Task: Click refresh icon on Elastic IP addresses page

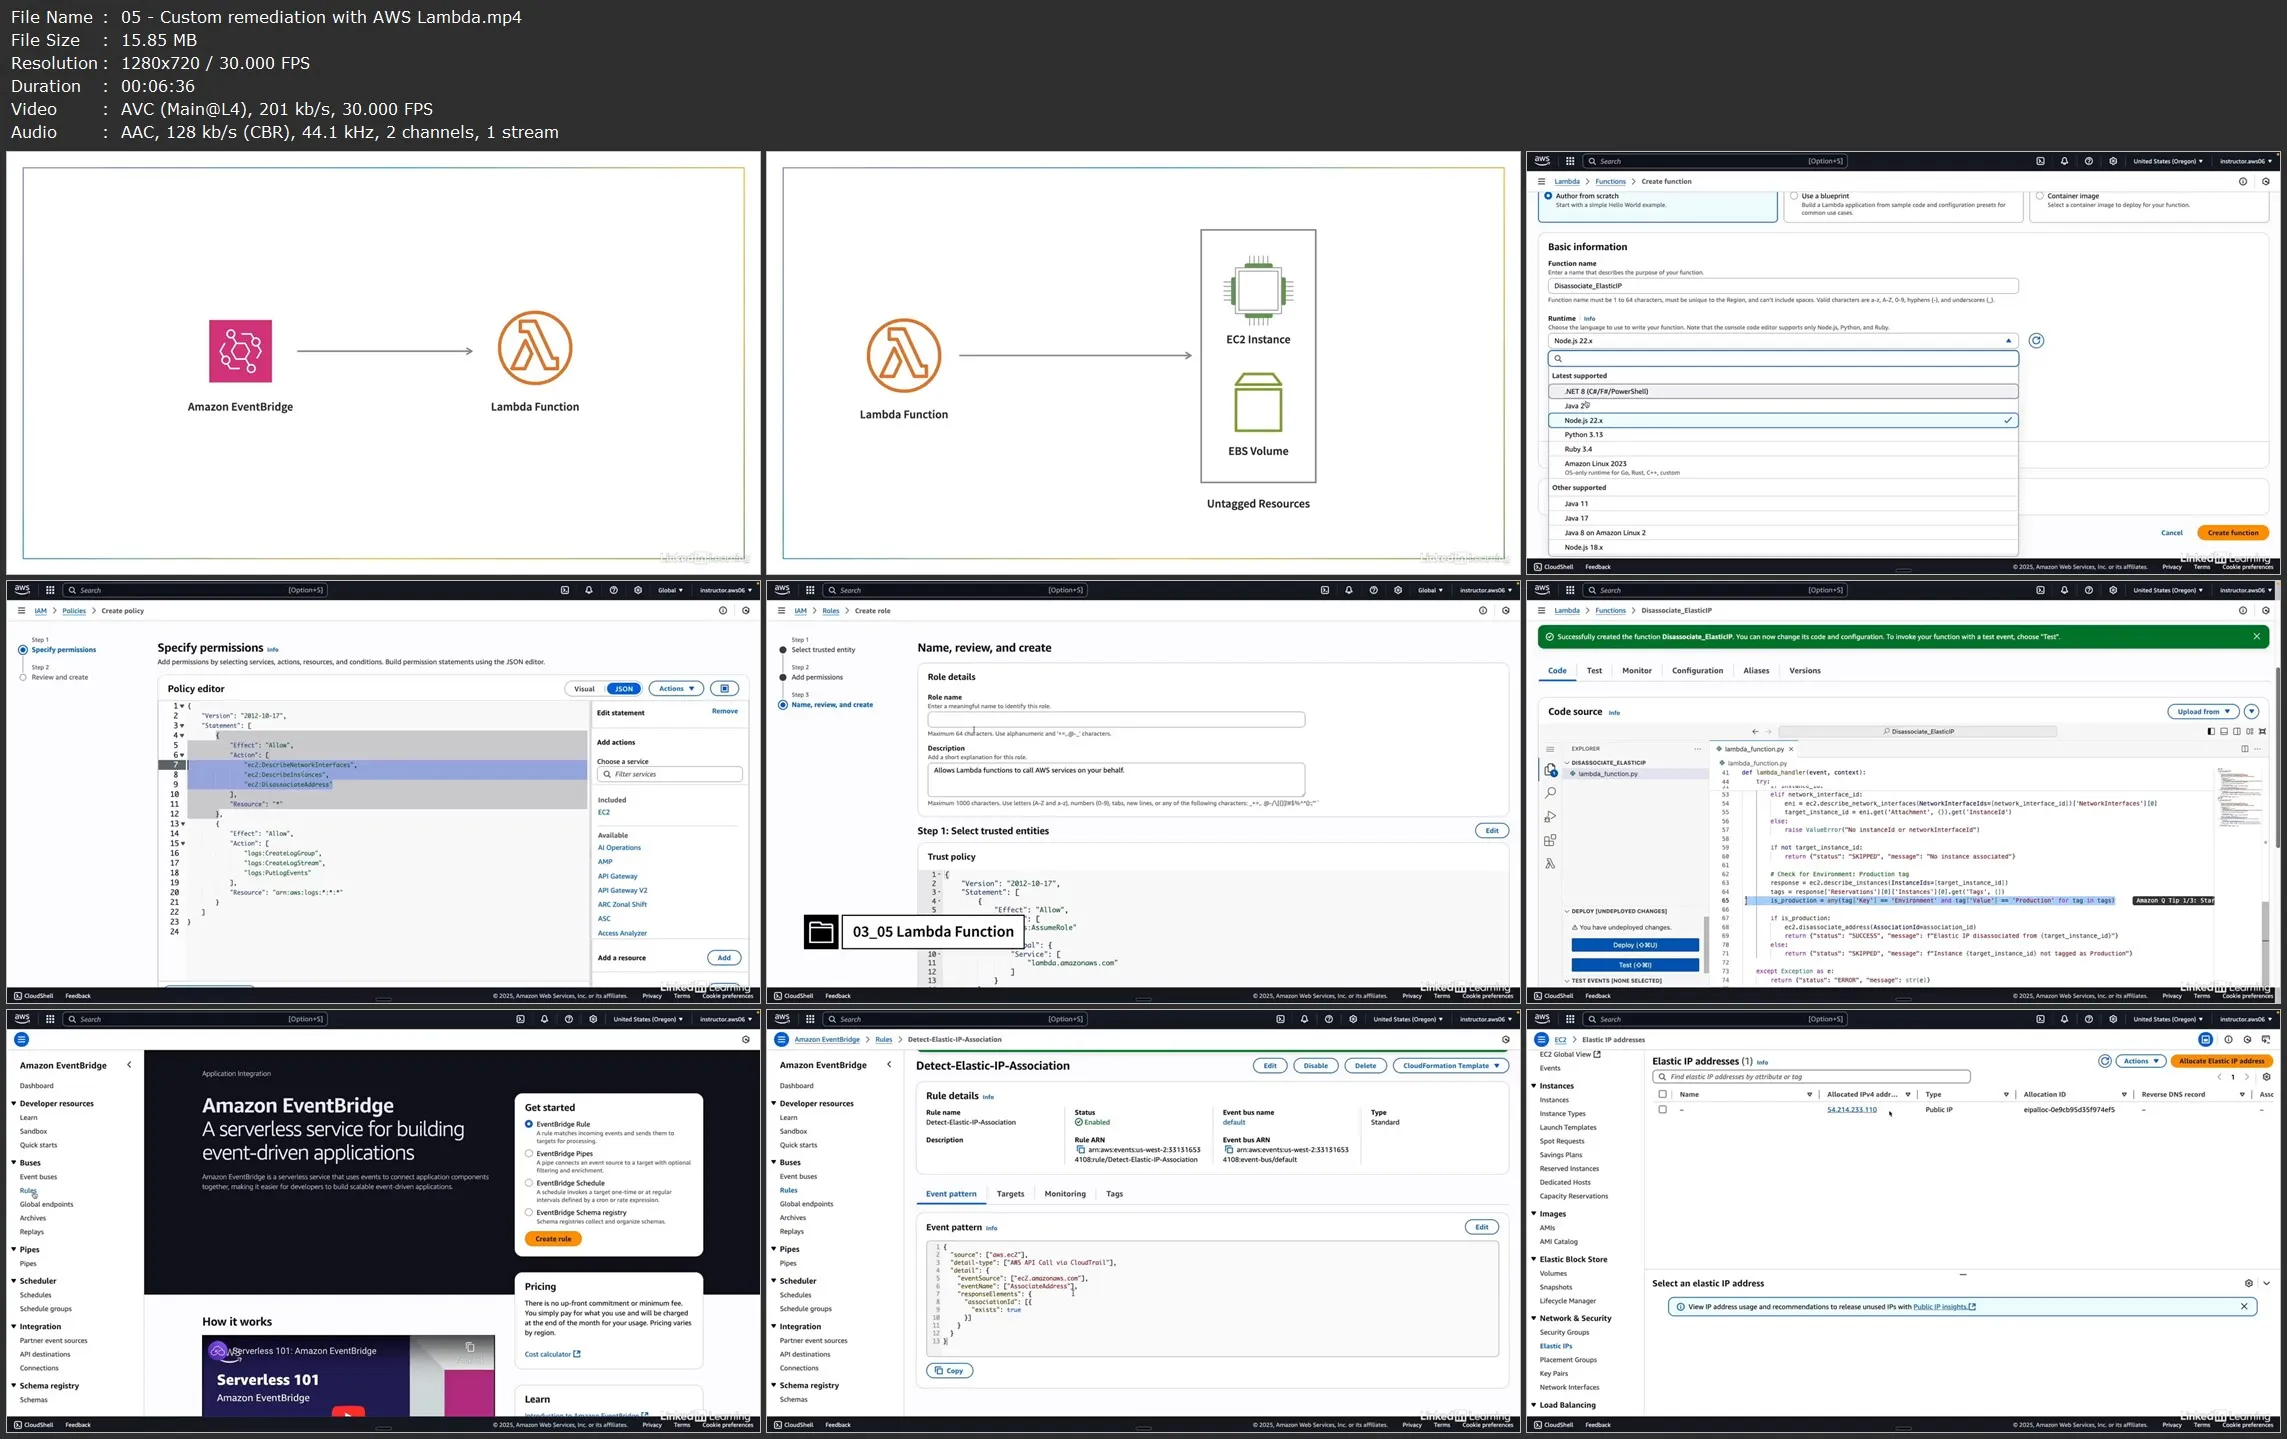Action: [x=2105, y=1061]
